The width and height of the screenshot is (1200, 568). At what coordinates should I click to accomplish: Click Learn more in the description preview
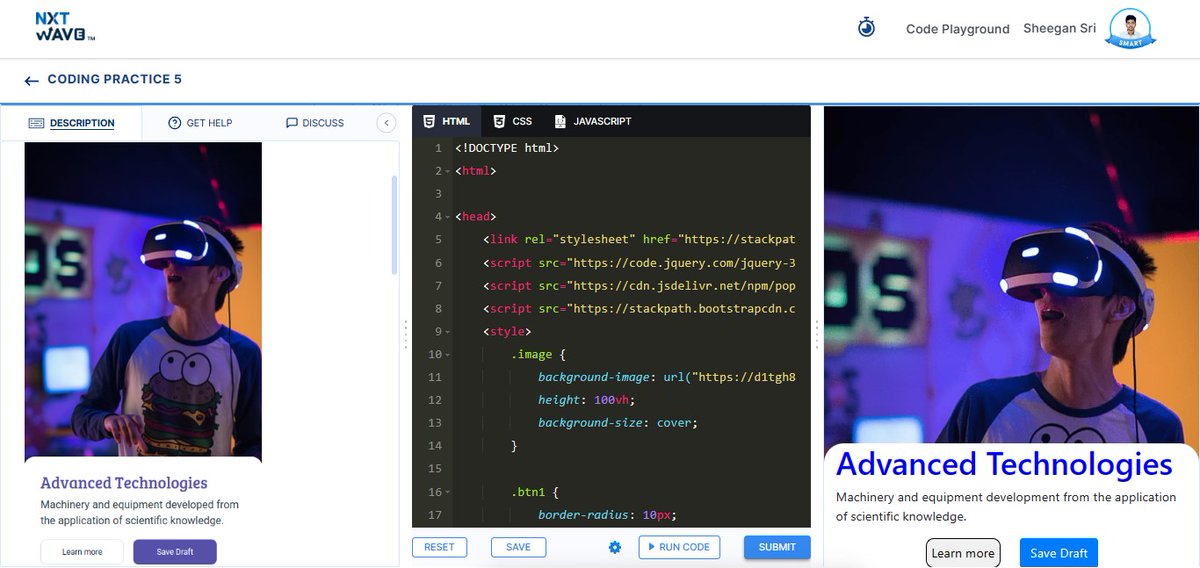(82, 552)
